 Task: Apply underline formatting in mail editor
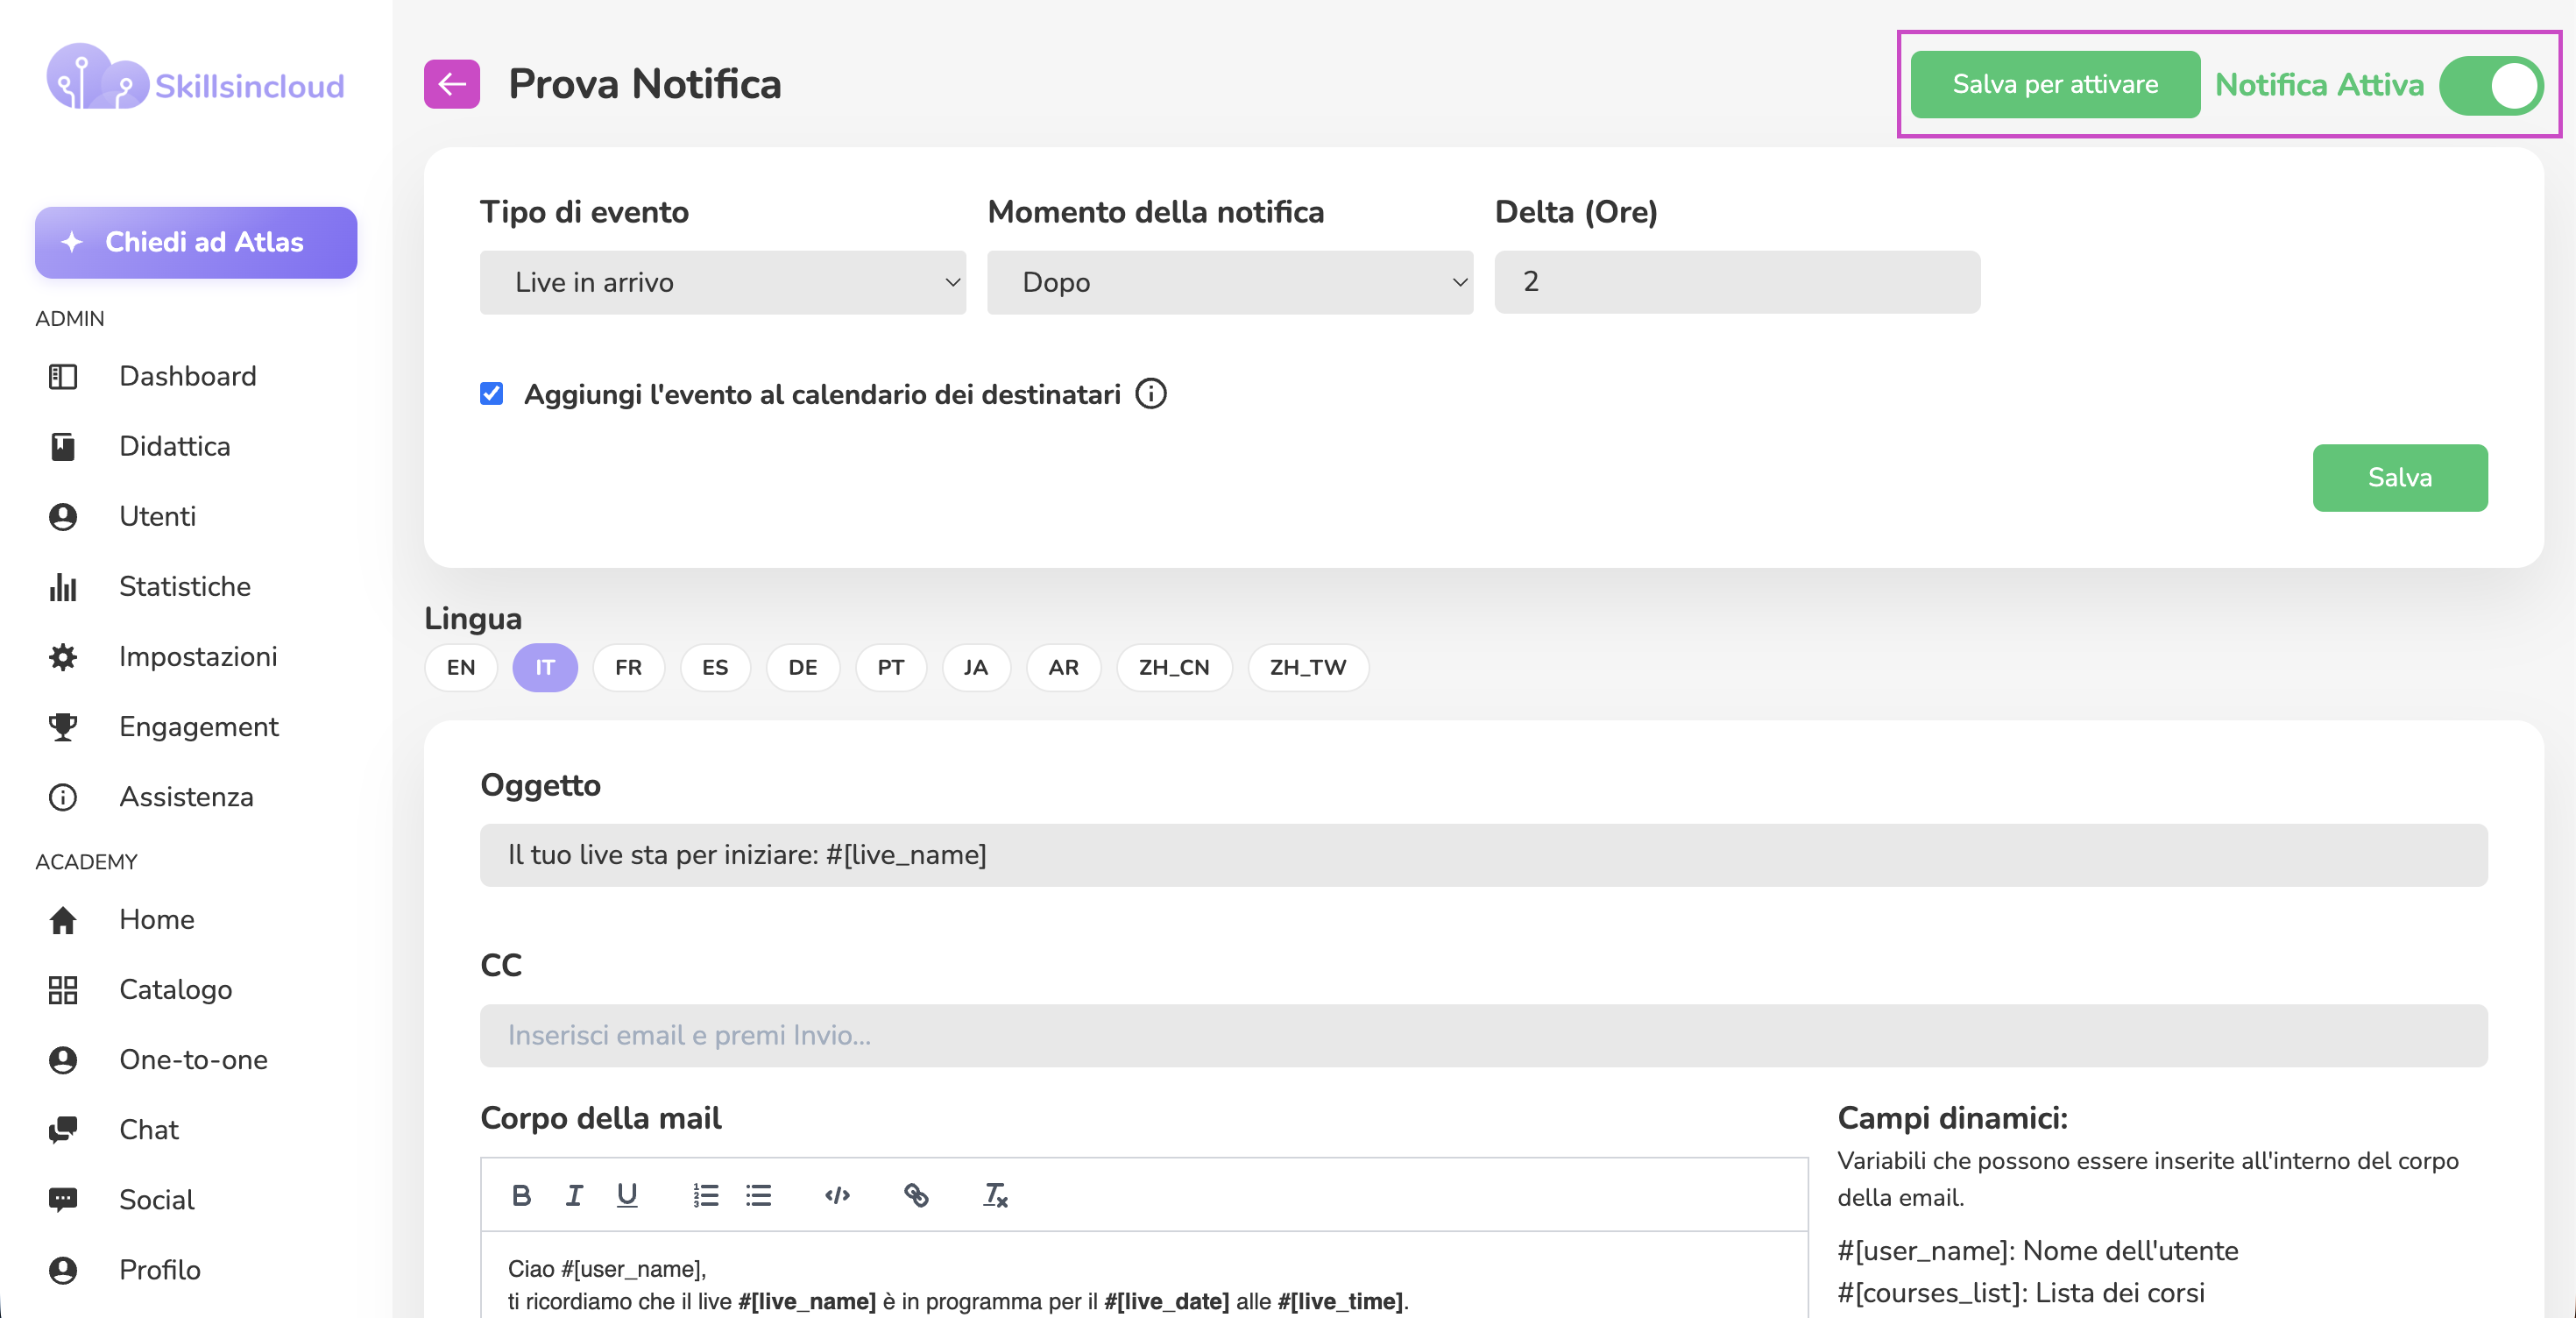tap(627, 1195)
